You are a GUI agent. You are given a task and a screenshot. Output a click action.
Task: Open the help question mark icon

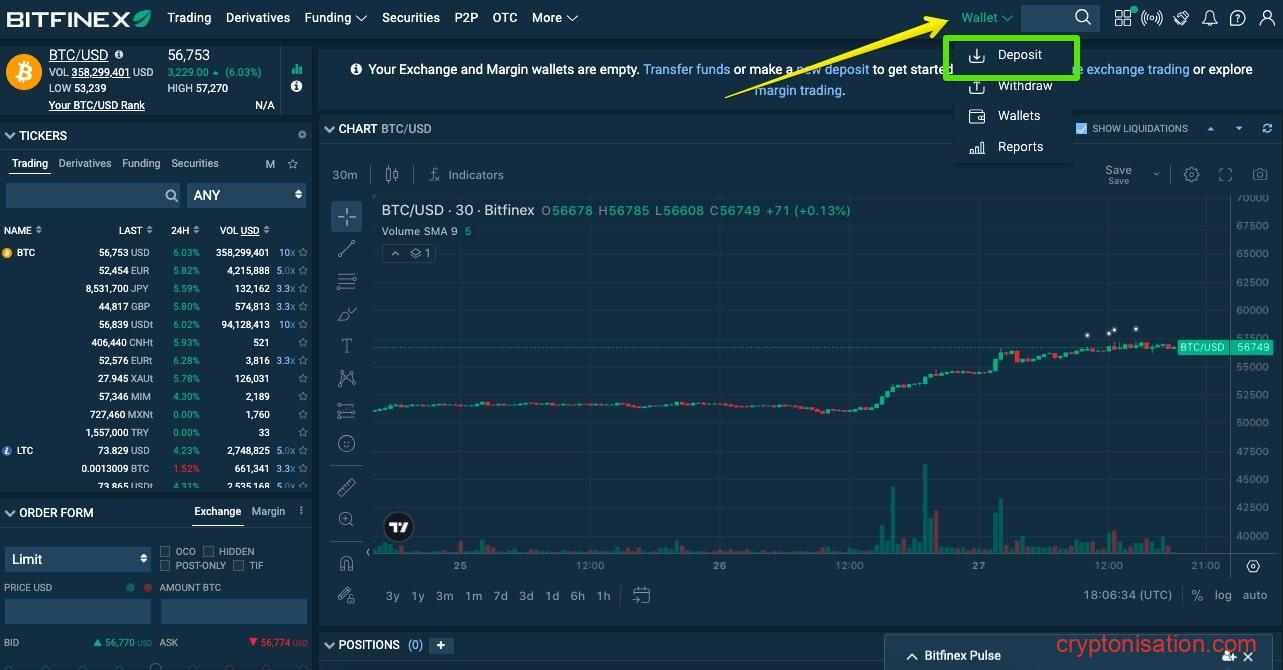1237,18
